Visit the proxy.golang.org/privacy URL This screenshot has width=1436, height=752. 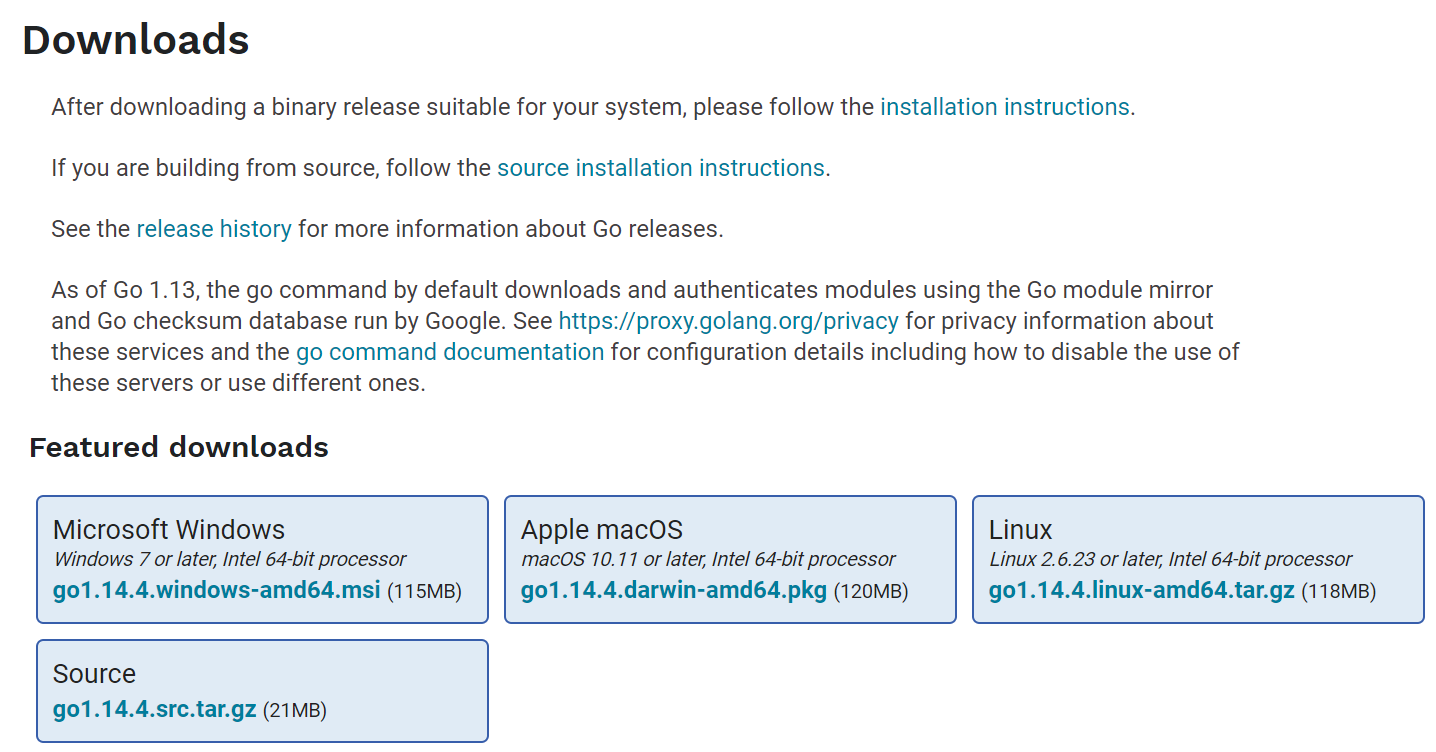(728, 321)
